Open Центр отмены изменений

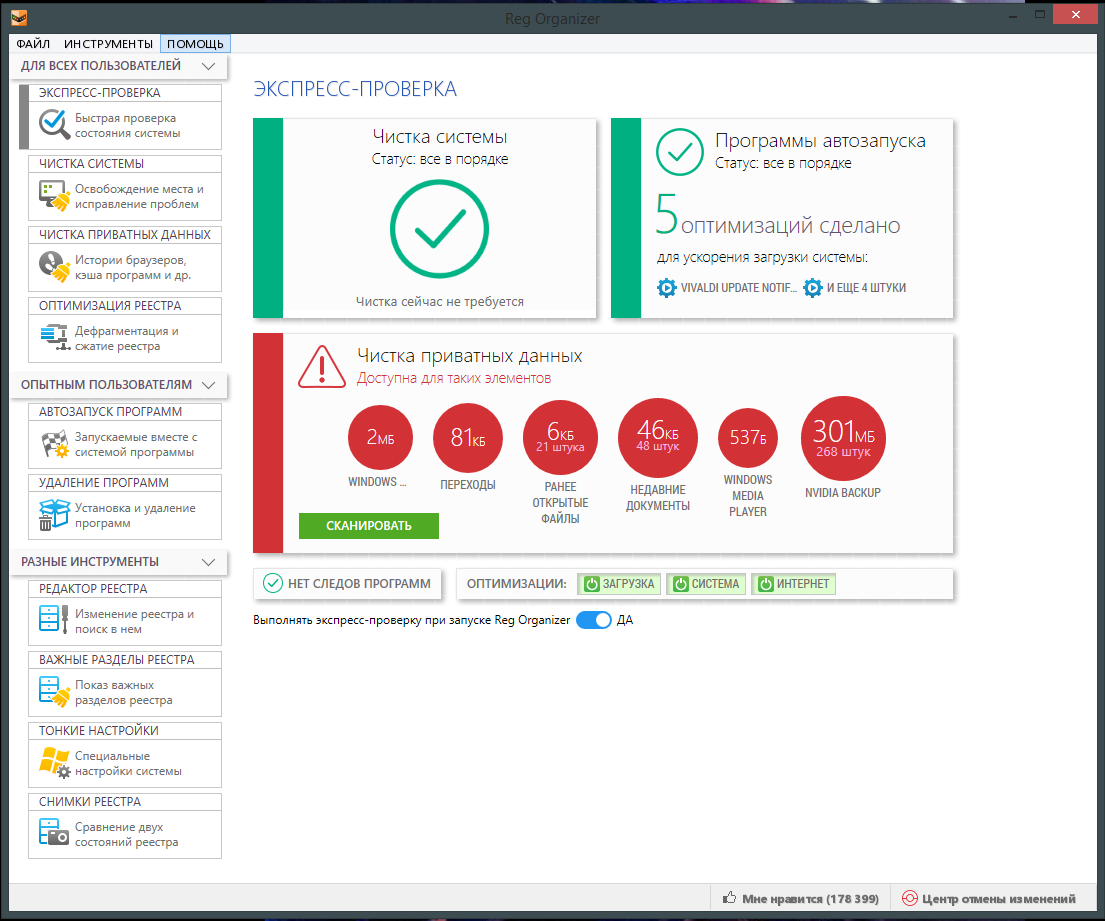989,898
